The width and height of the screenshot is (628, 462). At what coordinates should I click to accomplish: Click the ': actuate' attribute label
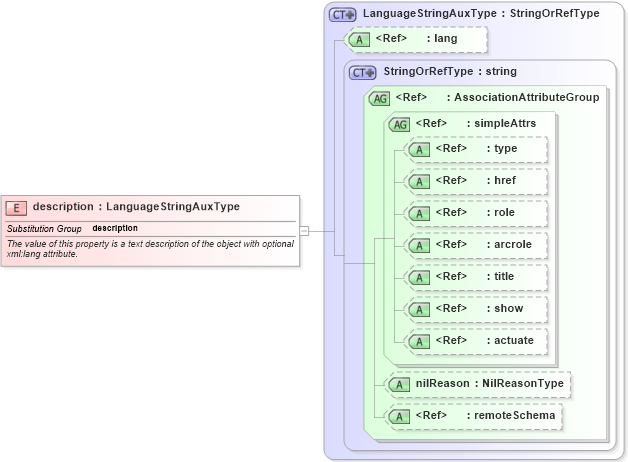pyautogui.click(x=510, y=340)
